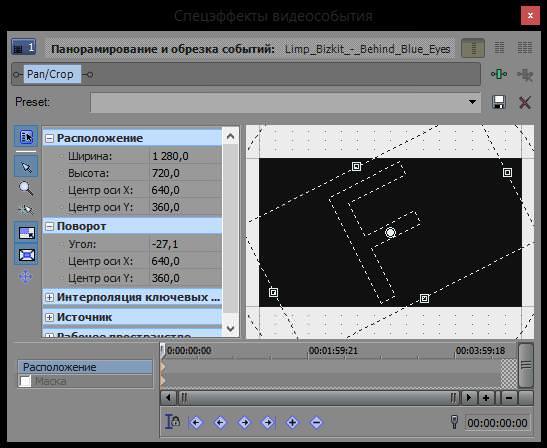The image size is (547, 448).
Task: Expand the Интерполяция ключевых section
Action: click(x=50, y=297)
